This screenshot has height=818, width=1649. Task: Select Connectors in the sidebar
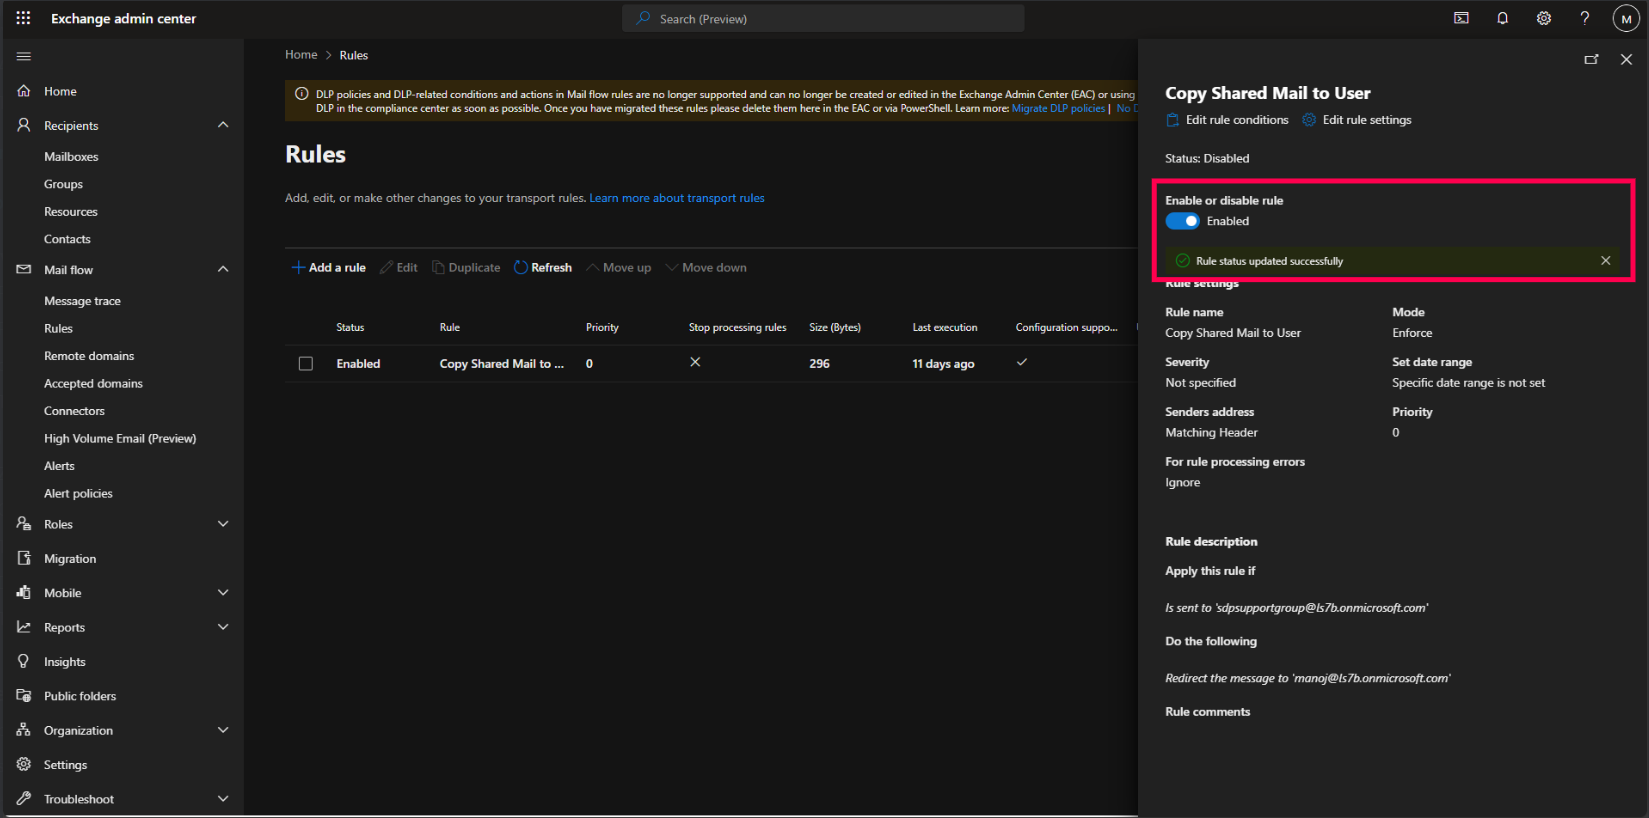pyautogui.click(x=74, y=411)
